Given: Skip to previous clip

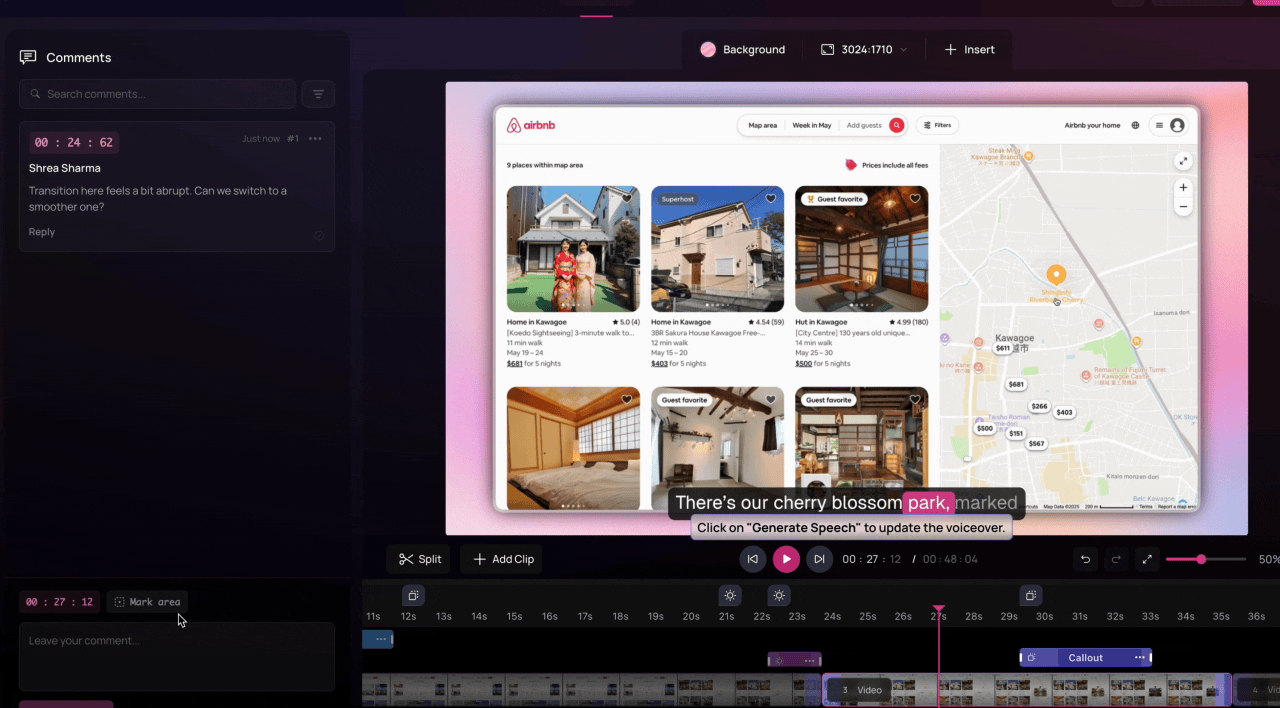Looking at the screenshot, I should click(752, 559).
